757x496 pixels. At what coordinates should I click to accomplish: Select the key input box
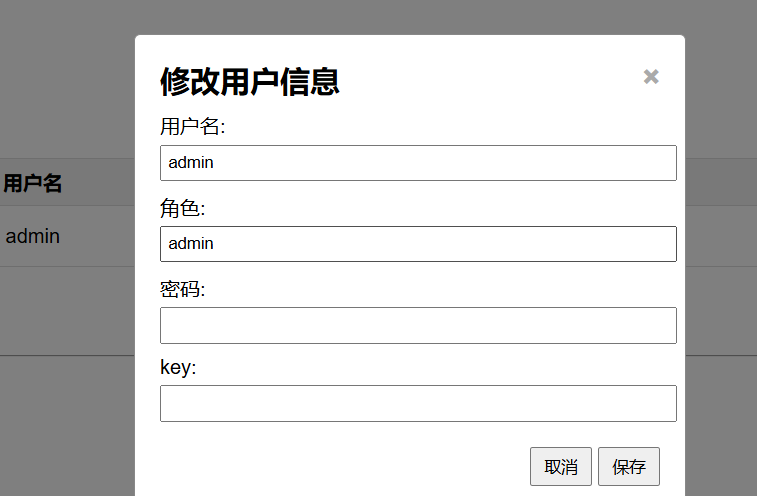click(x=418, y=403)
